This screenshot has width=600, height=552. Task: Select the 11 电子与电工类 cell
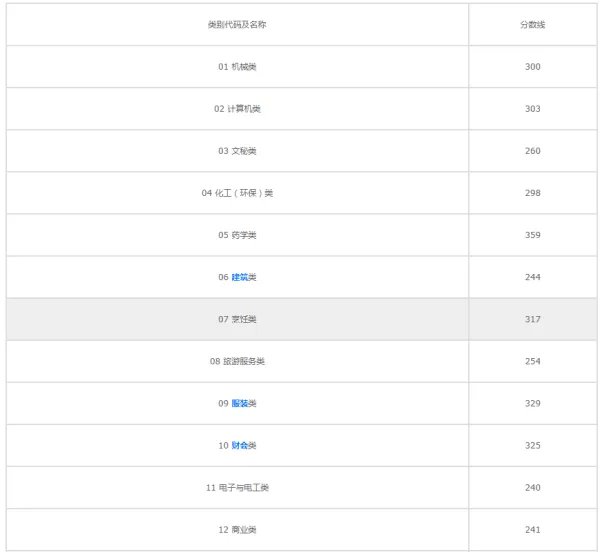coord(237,487)
